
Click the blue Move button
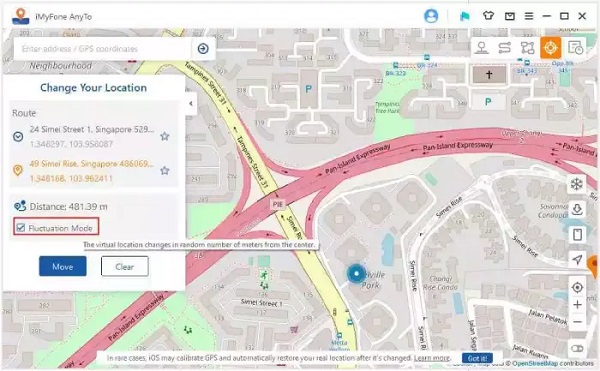click(63, 266)
